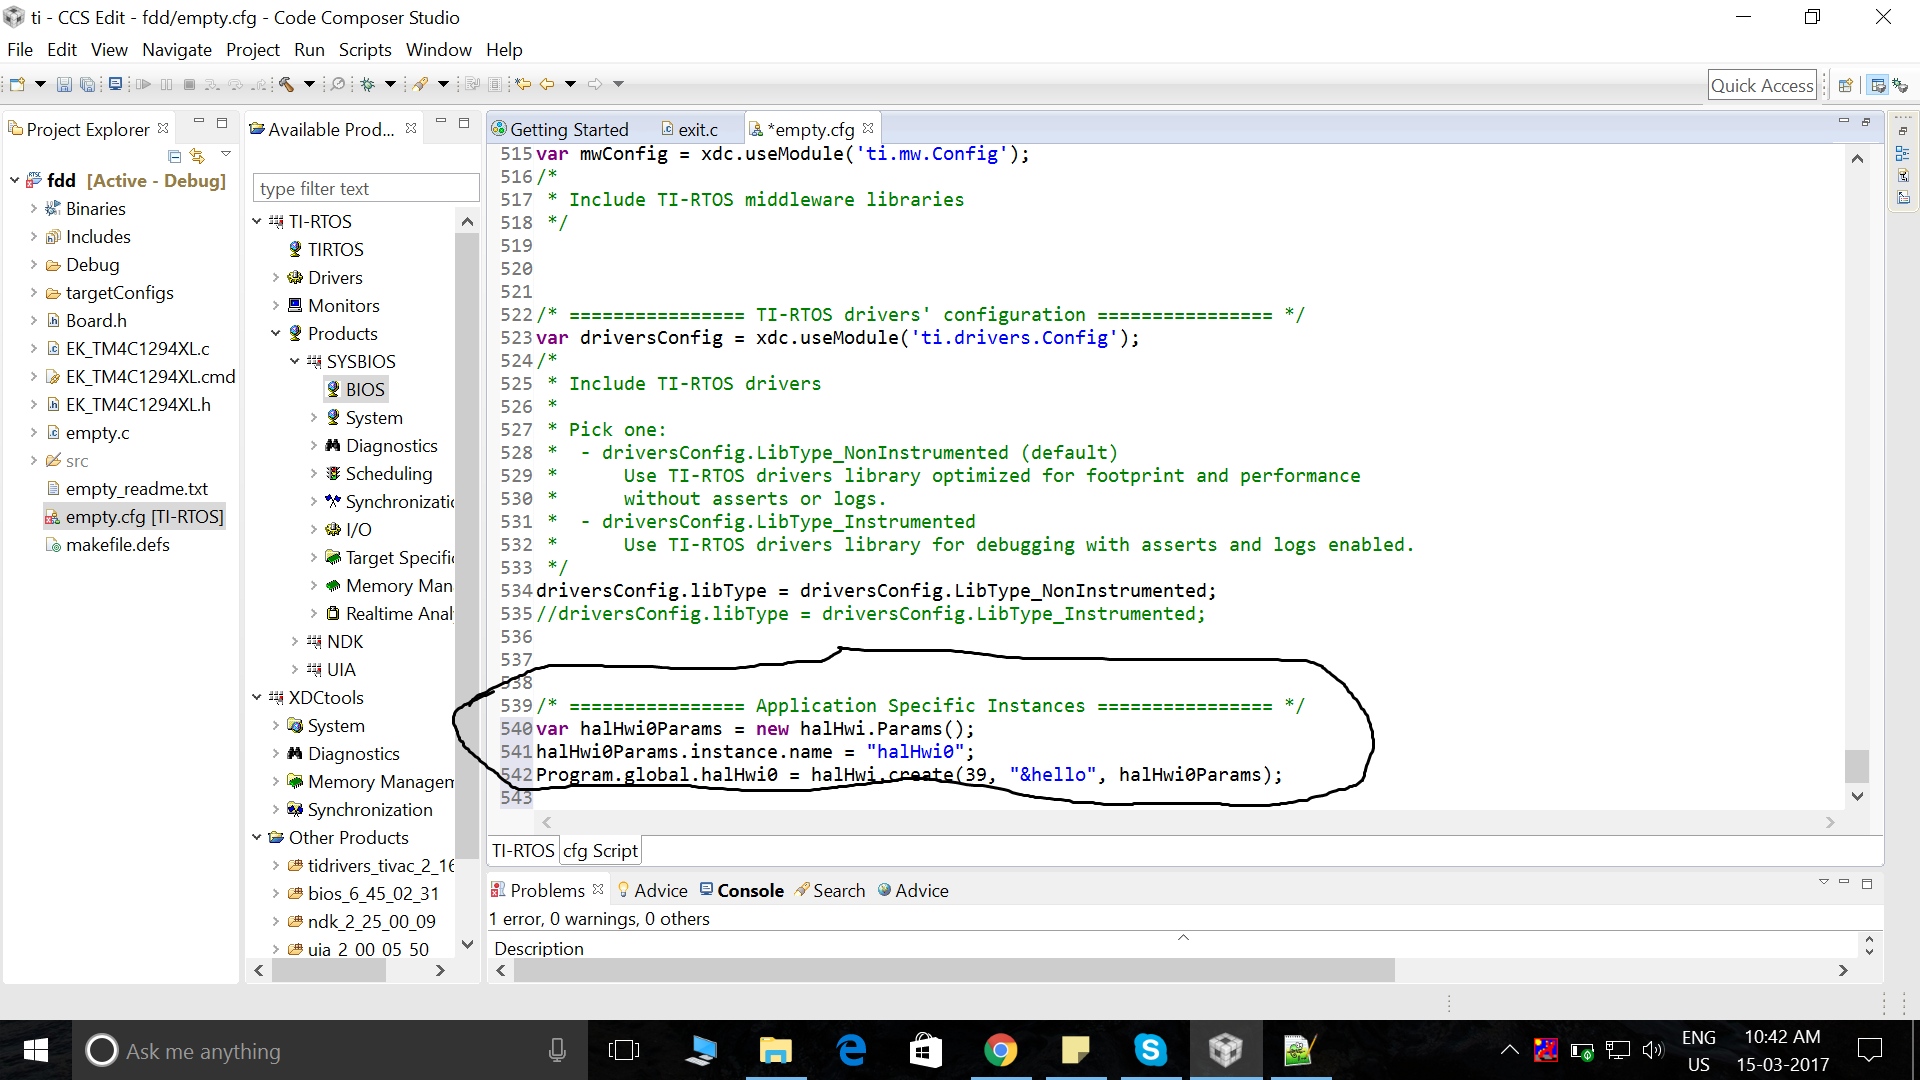Click the back navigation arrow icon
Image resolution: width=1920 pixels, height=1080 pixels.
point(547,84)
